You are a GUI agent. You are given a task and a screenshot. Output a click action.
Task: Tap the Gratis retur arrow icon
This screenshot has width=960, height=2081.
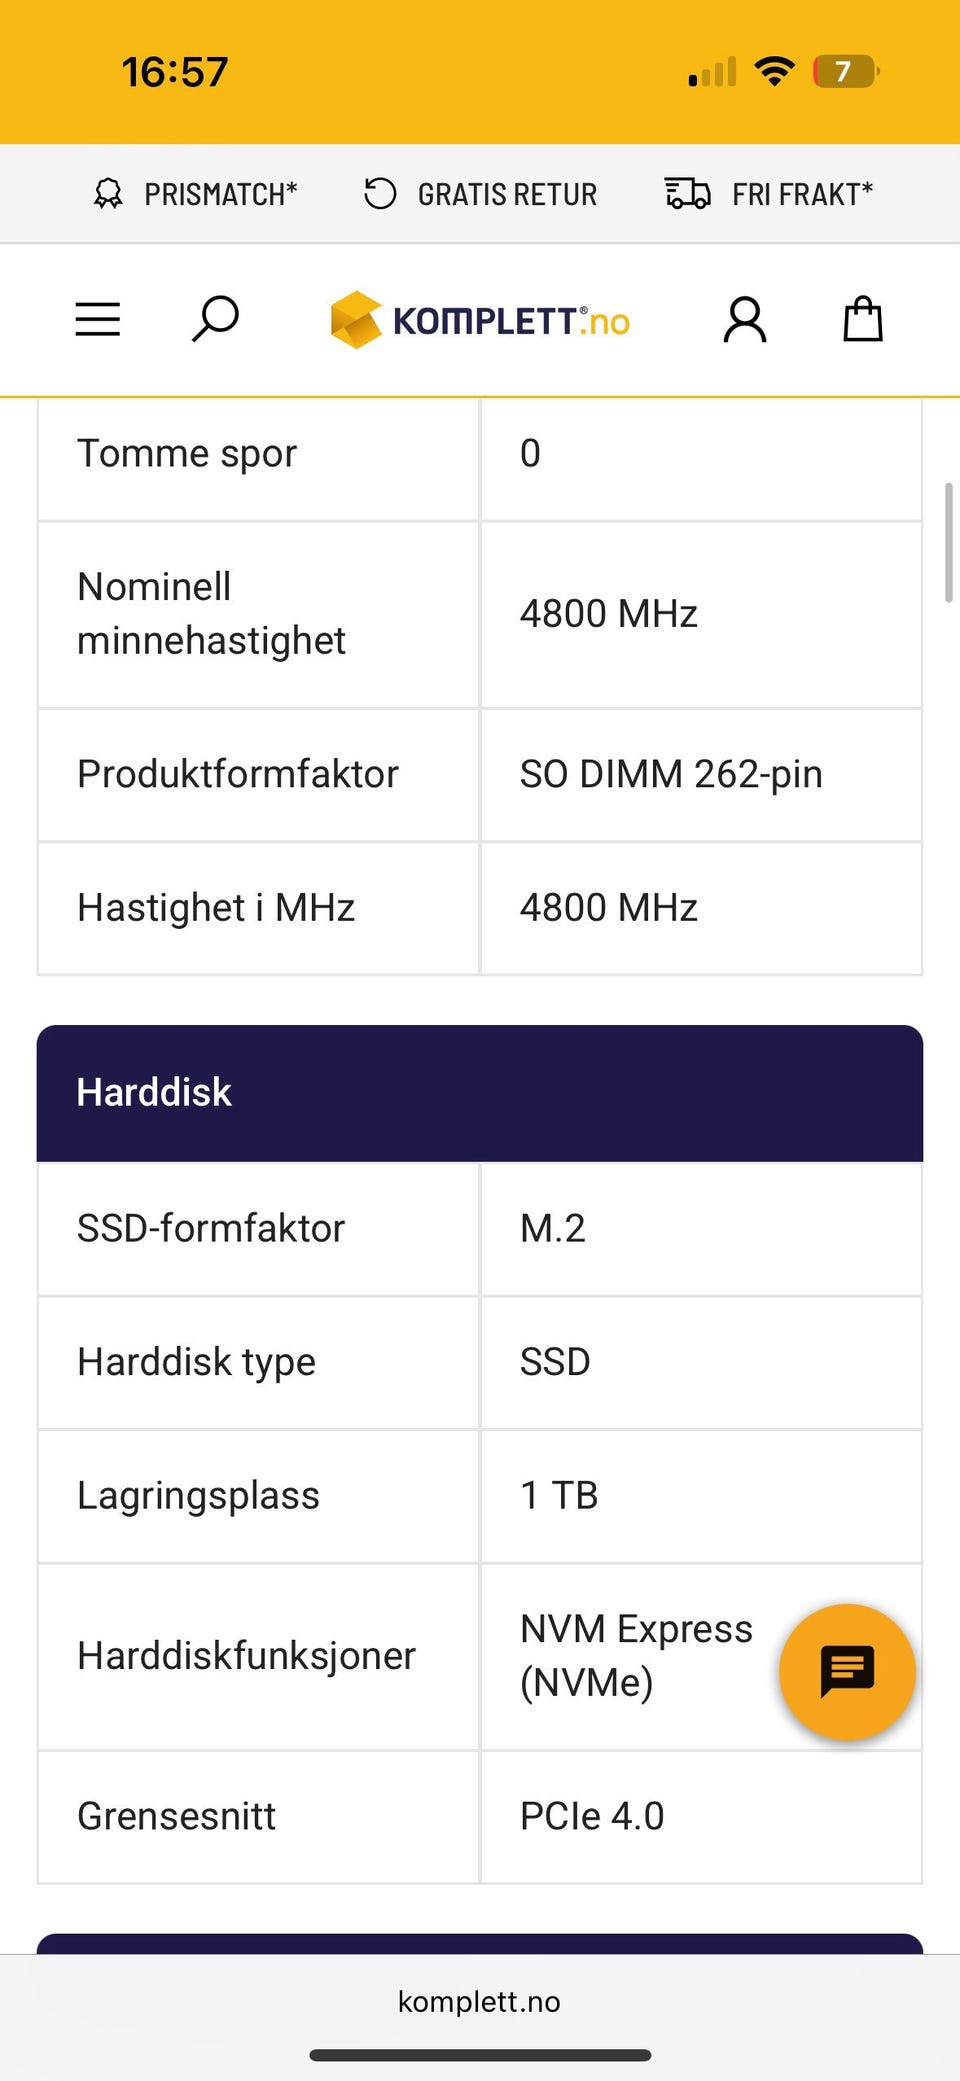click(380, 194)
